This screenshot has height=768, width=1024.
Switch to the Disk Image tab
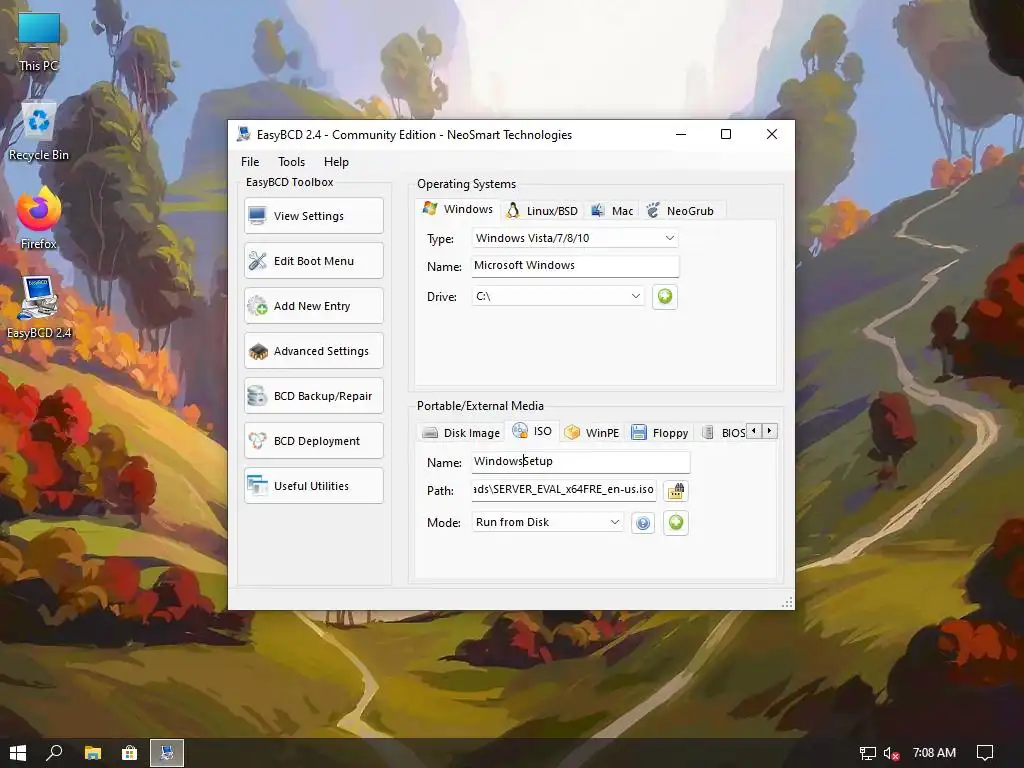[461, 433]
